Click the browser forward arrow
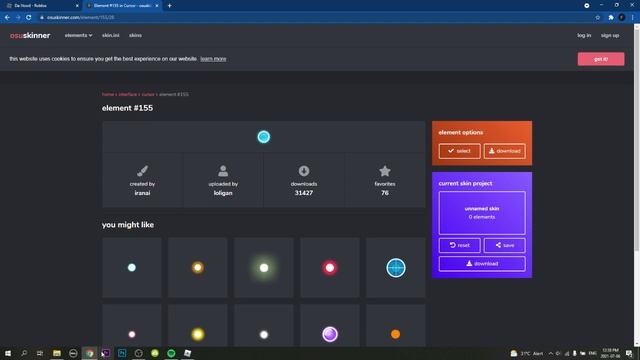Image resolution: width=640 pixels, height=360 pixels. tap(18, 18)
